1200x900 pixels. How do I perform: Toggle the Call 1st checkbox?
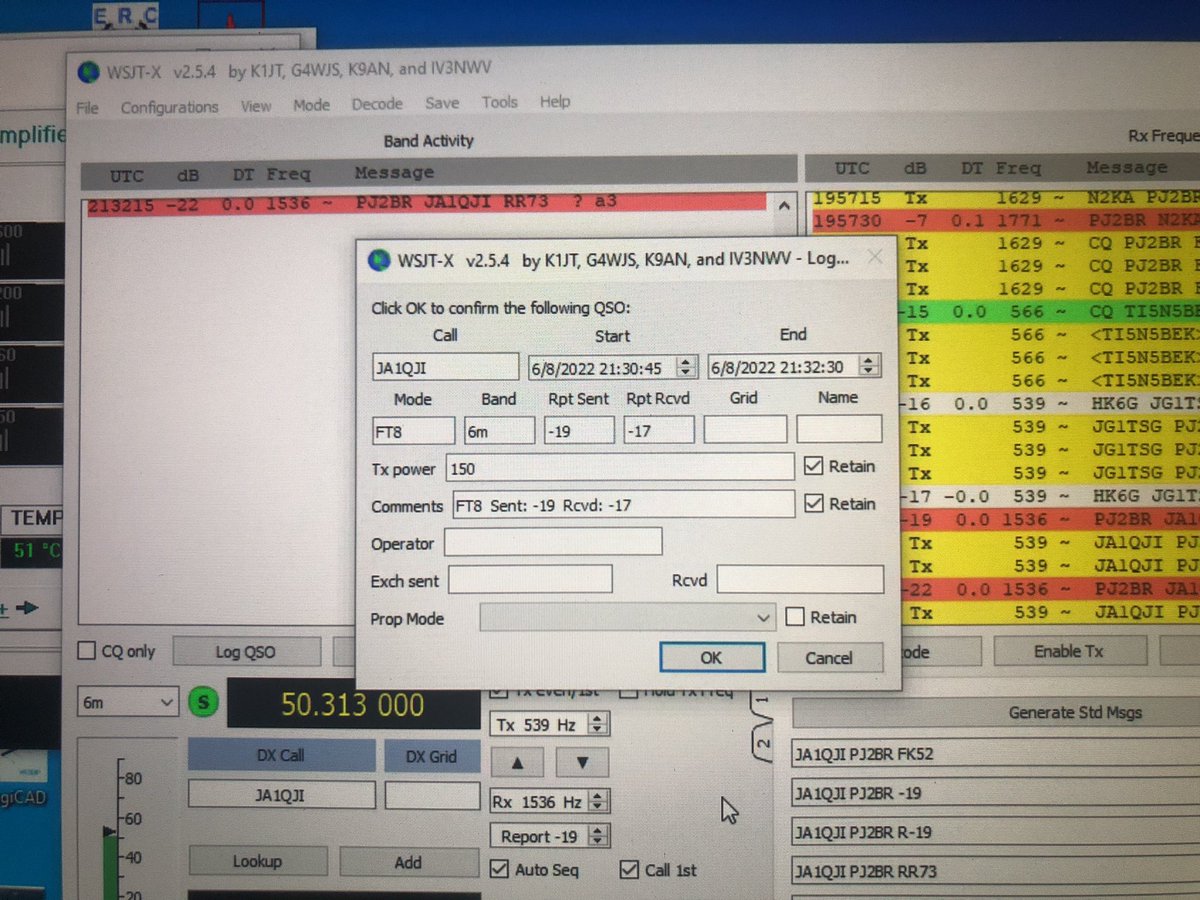tap(629, 870)
